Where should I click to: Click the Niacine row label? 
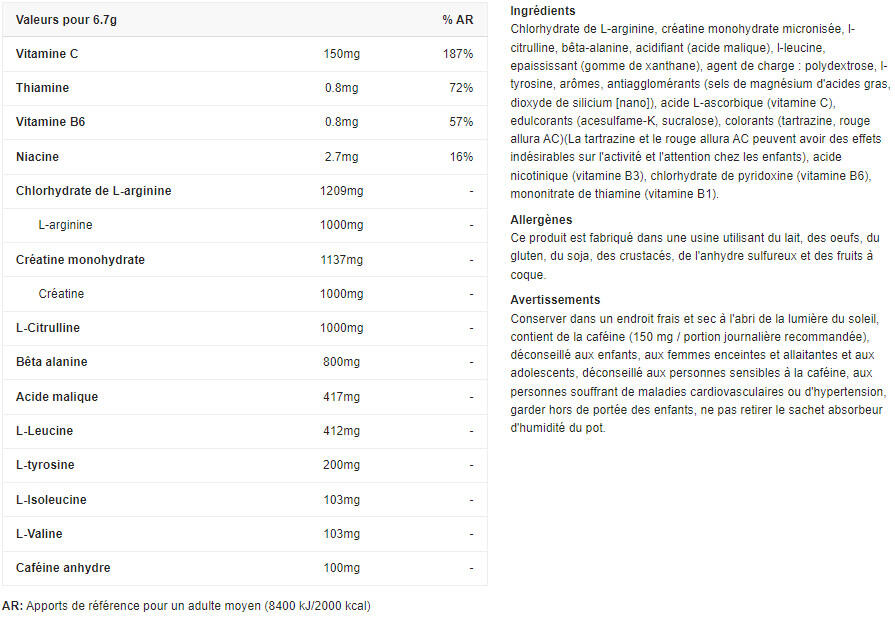tap(37, 156)
